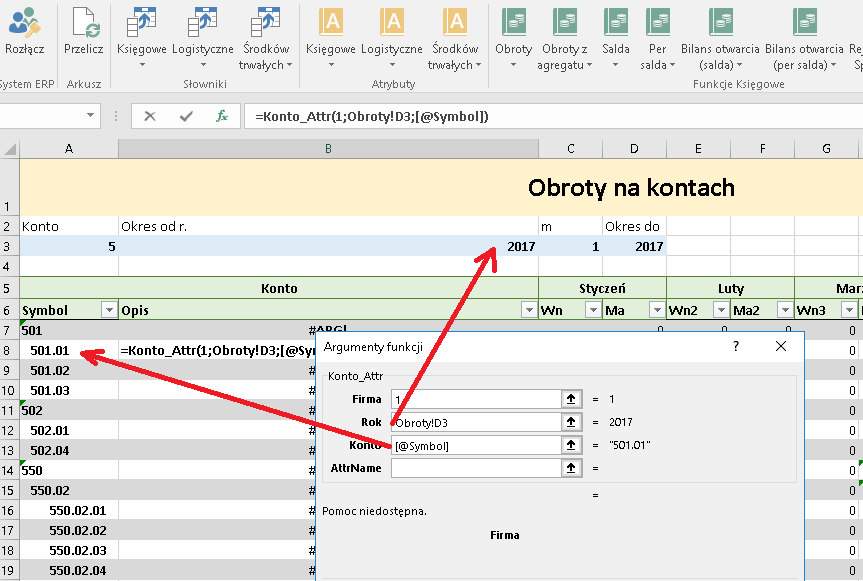Click the dialog help question mark
863x581 pixels.
[736, 346]
